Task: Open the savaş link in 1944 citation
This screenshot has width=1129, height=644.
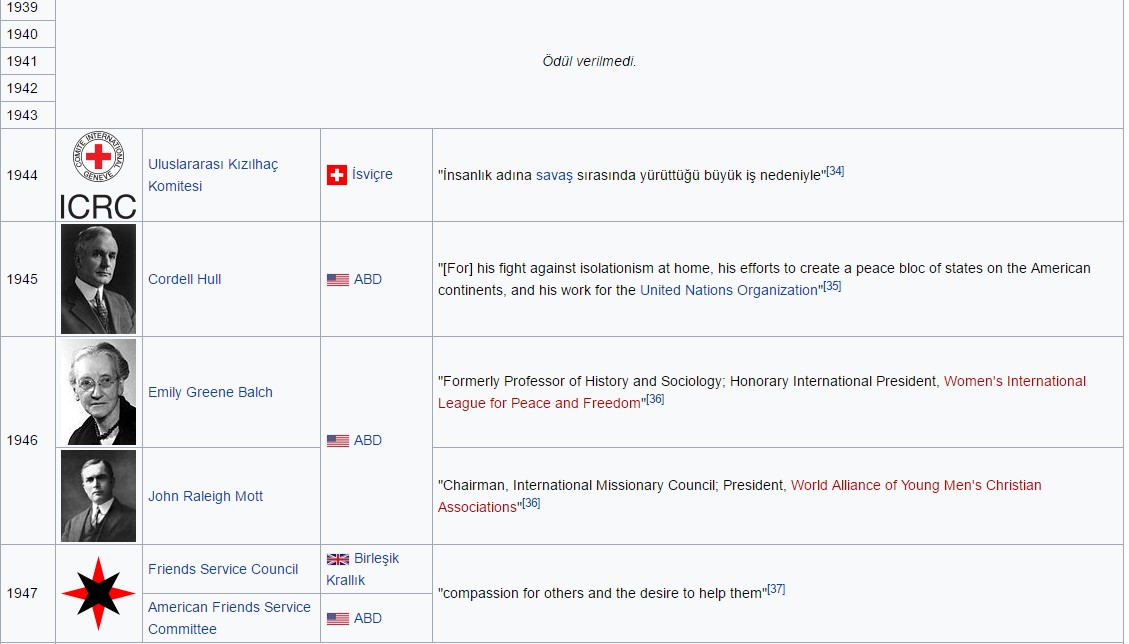Action: (554, 175)
